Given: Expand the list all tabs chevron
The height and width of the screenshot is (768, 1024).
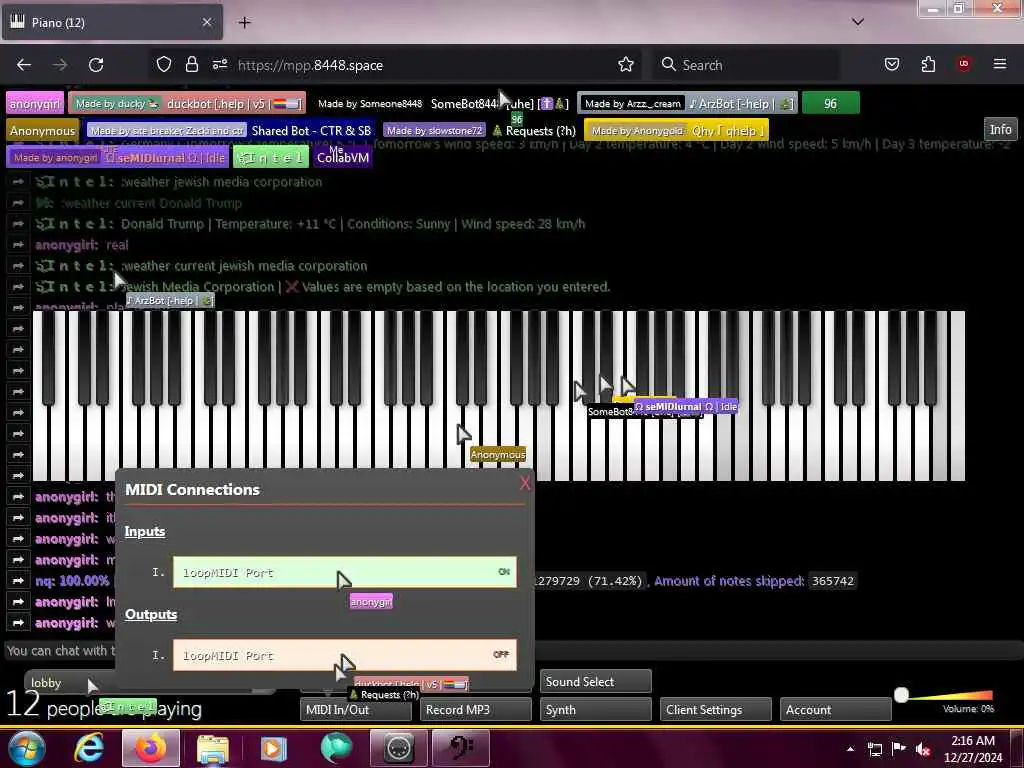Looking at the screenshot, I should tap(857, 22).
